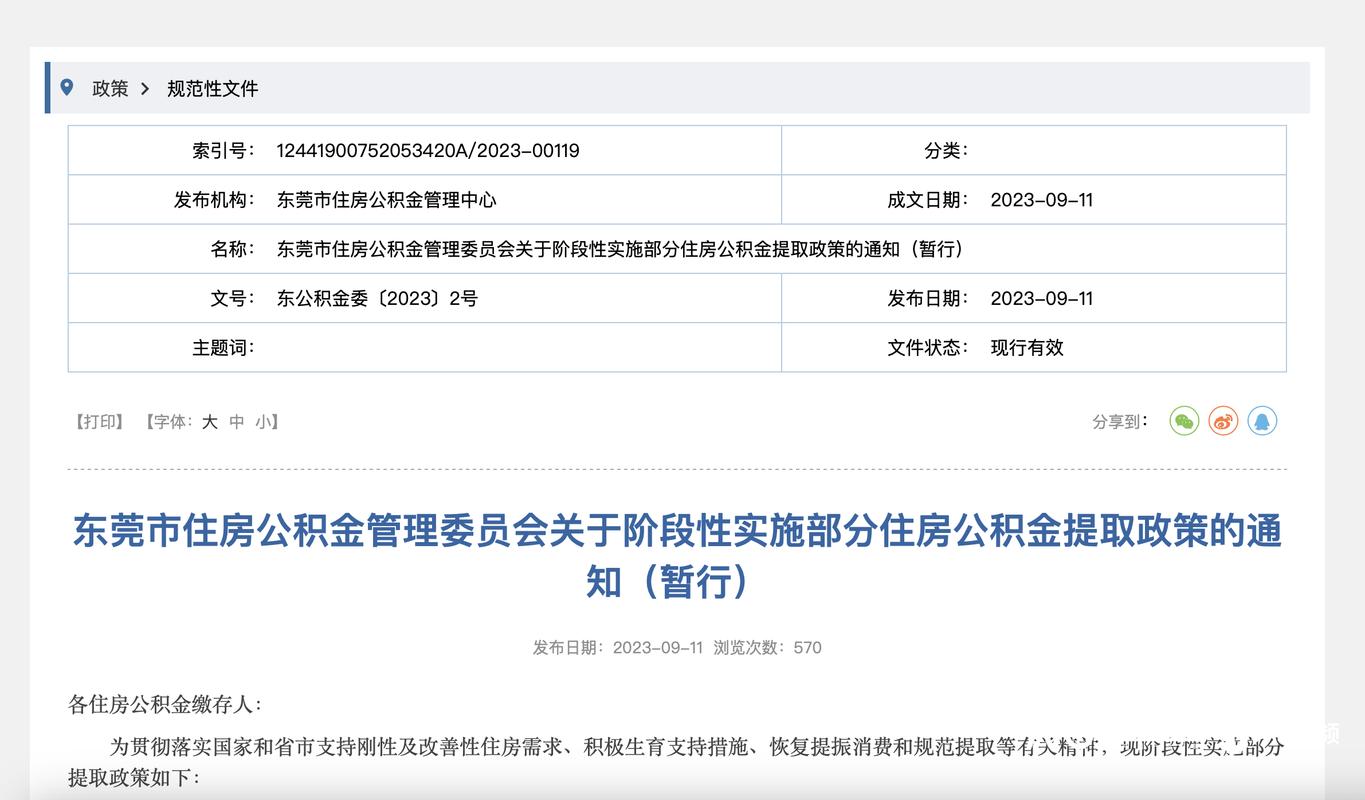Share the notice to WeChat
Screen dimensions: 1365x800
[1184, 421]
